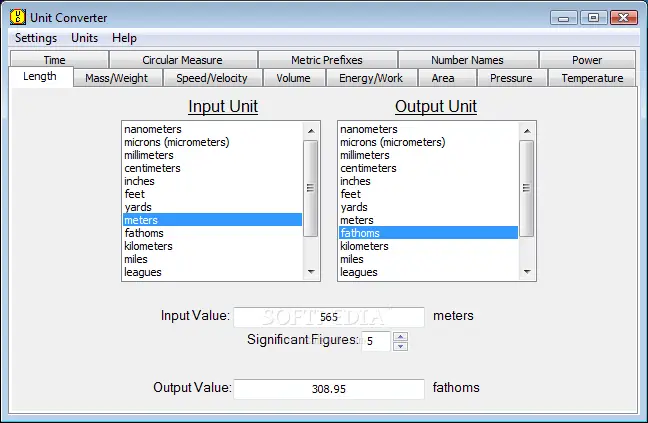Select fathoms in Input Unit list

[x=212, y=233]
